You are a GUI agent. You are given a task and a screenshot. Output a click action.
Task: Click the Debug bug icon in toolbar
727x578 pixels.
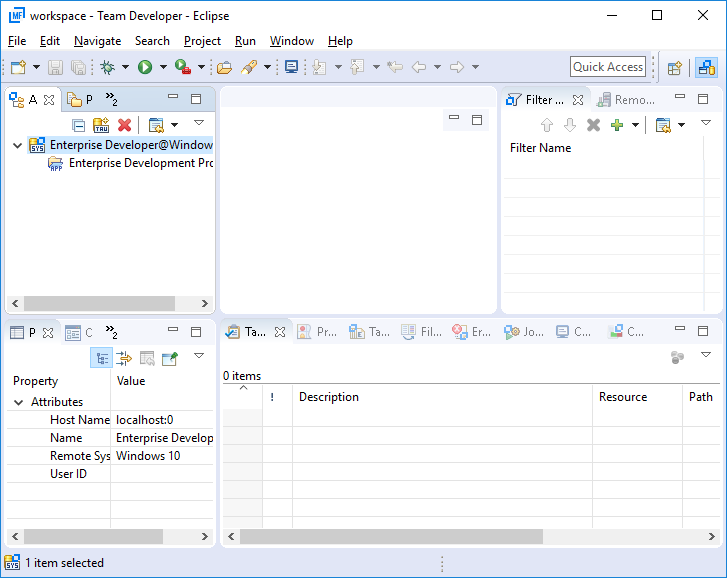click(107, 67)
